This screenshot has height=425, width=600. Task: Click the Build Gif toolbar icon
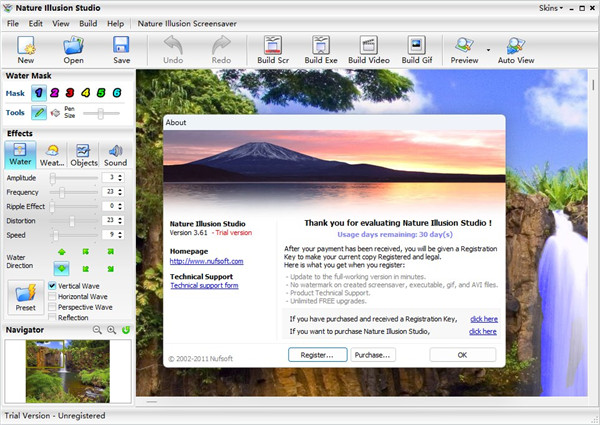(x=417, y=50)
